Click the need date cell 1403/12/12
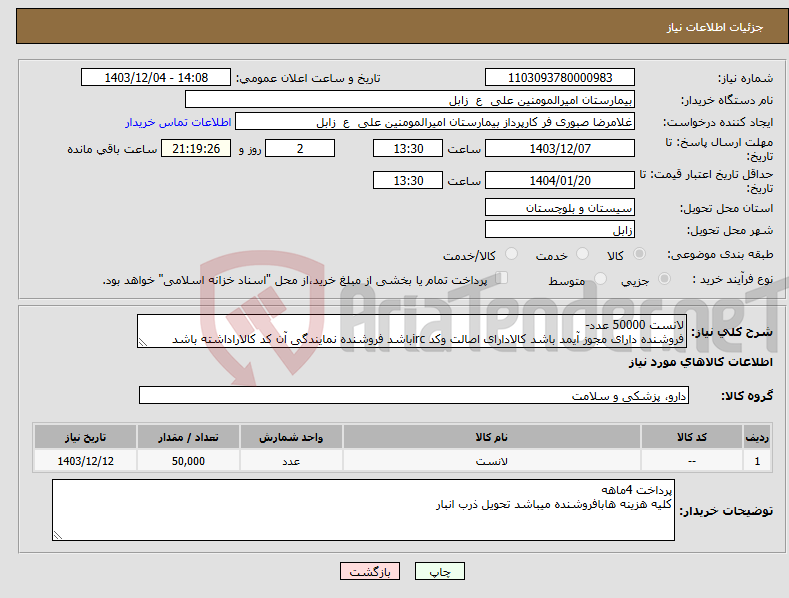The width and height of the screenshot is (789, 598). [x=85, y=461]
